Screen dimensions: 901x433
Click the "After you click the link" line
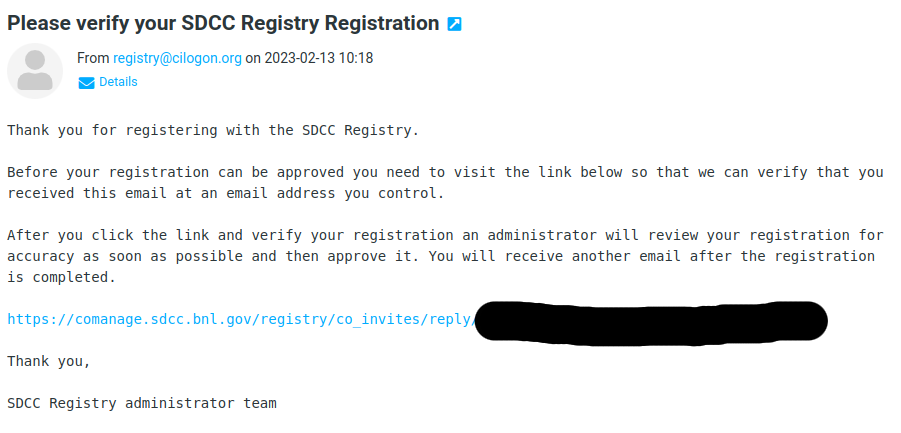445,235
